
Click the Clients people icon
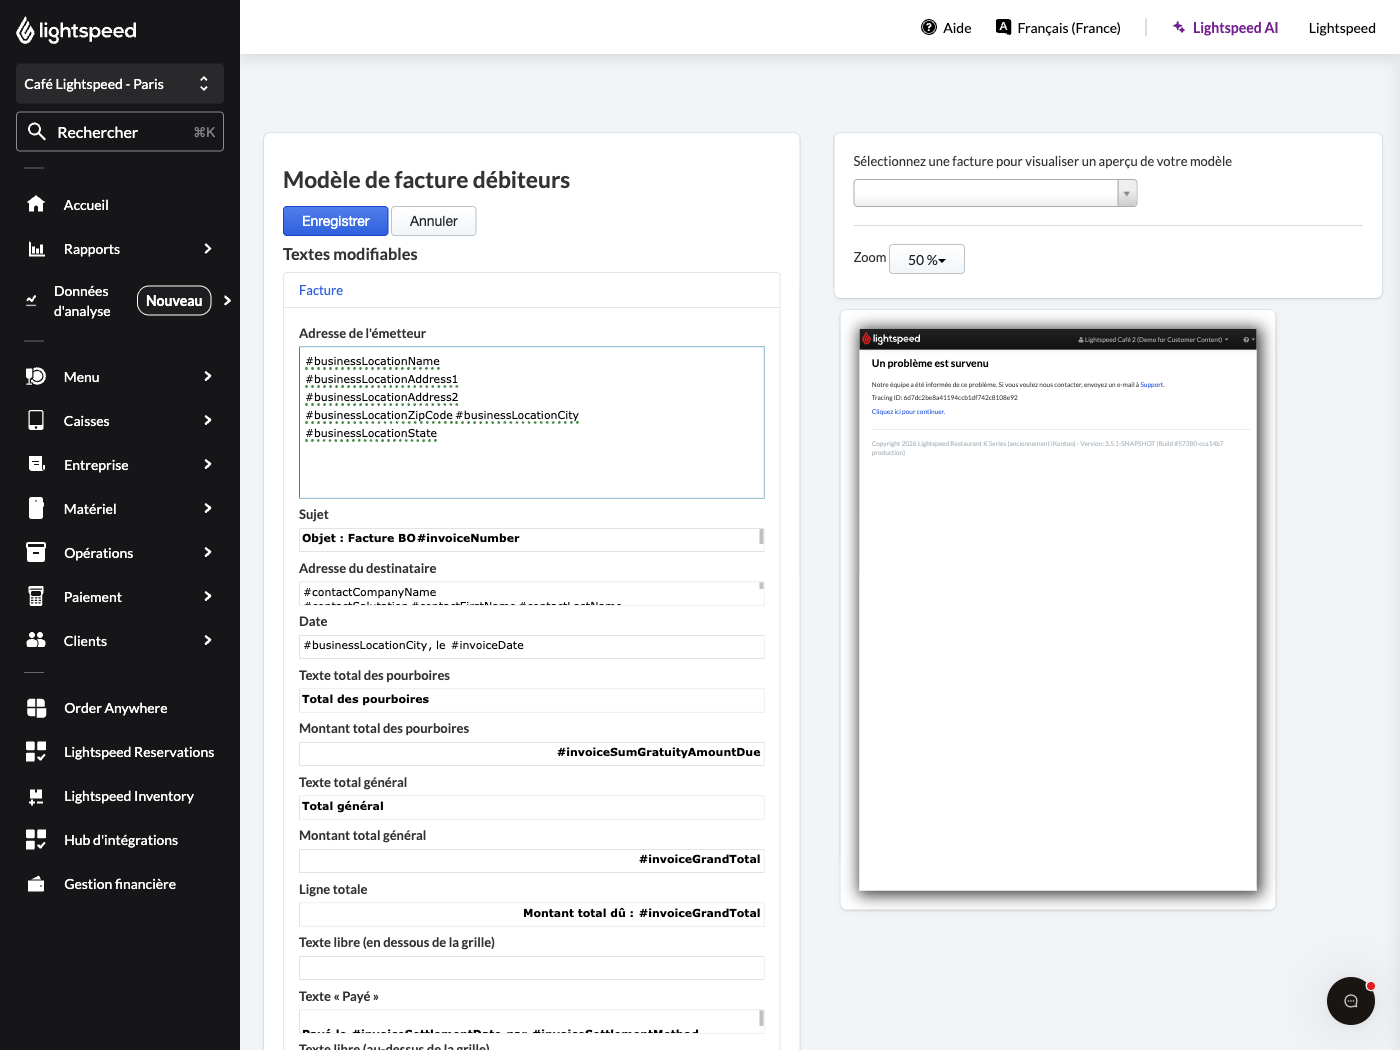(x=36, y=640)
